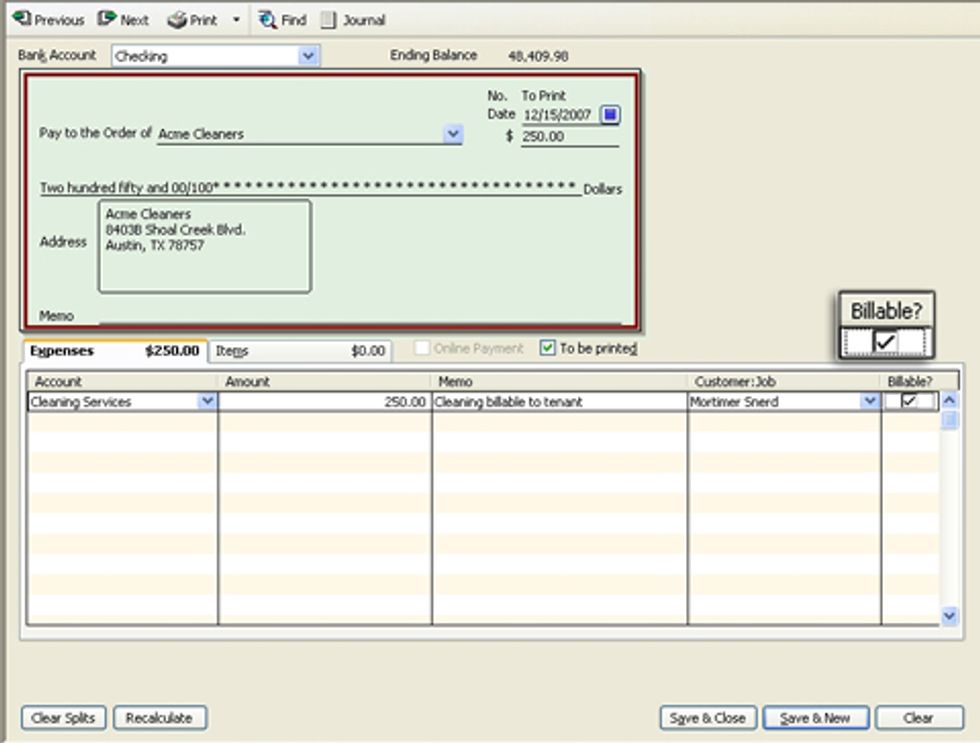Click the Memo field on the check

pyautogui.click(x=360, y=316)
